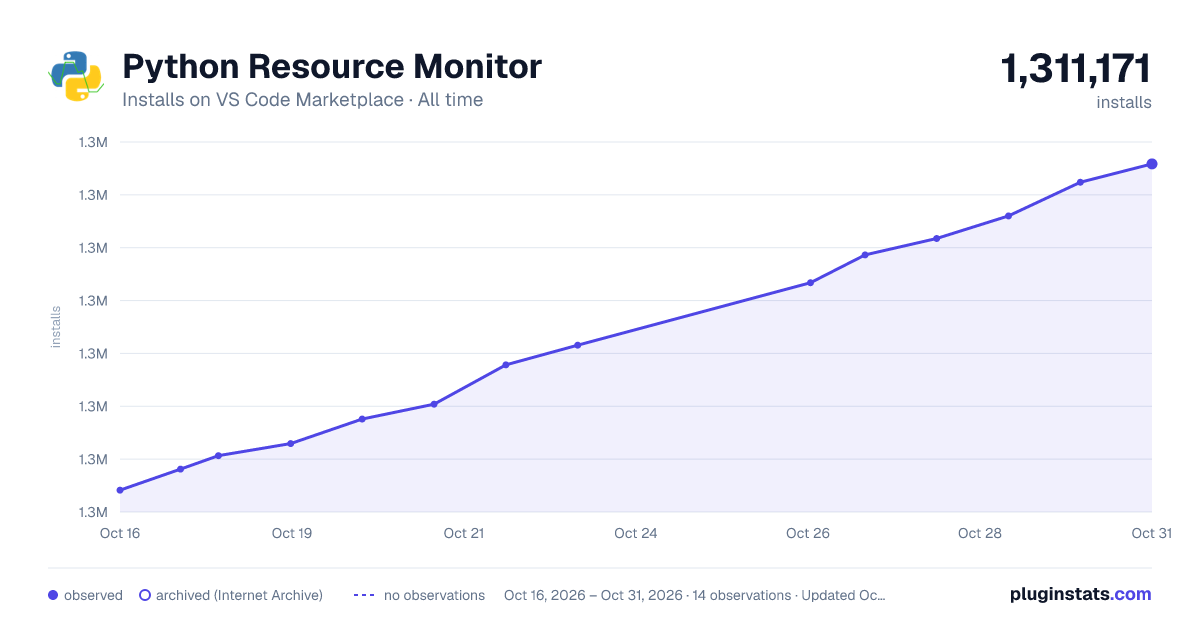Click the filled 'observed' legend dot
Image resolution: width=1200 pixels, height=630 pixels.
[53, 595]
